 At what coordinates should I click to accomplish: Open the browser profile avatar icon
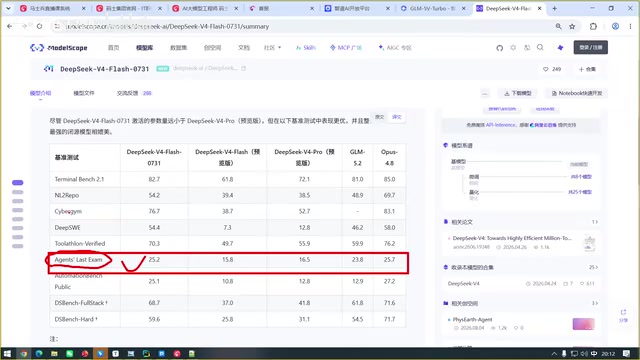click(x=615, y=26)
